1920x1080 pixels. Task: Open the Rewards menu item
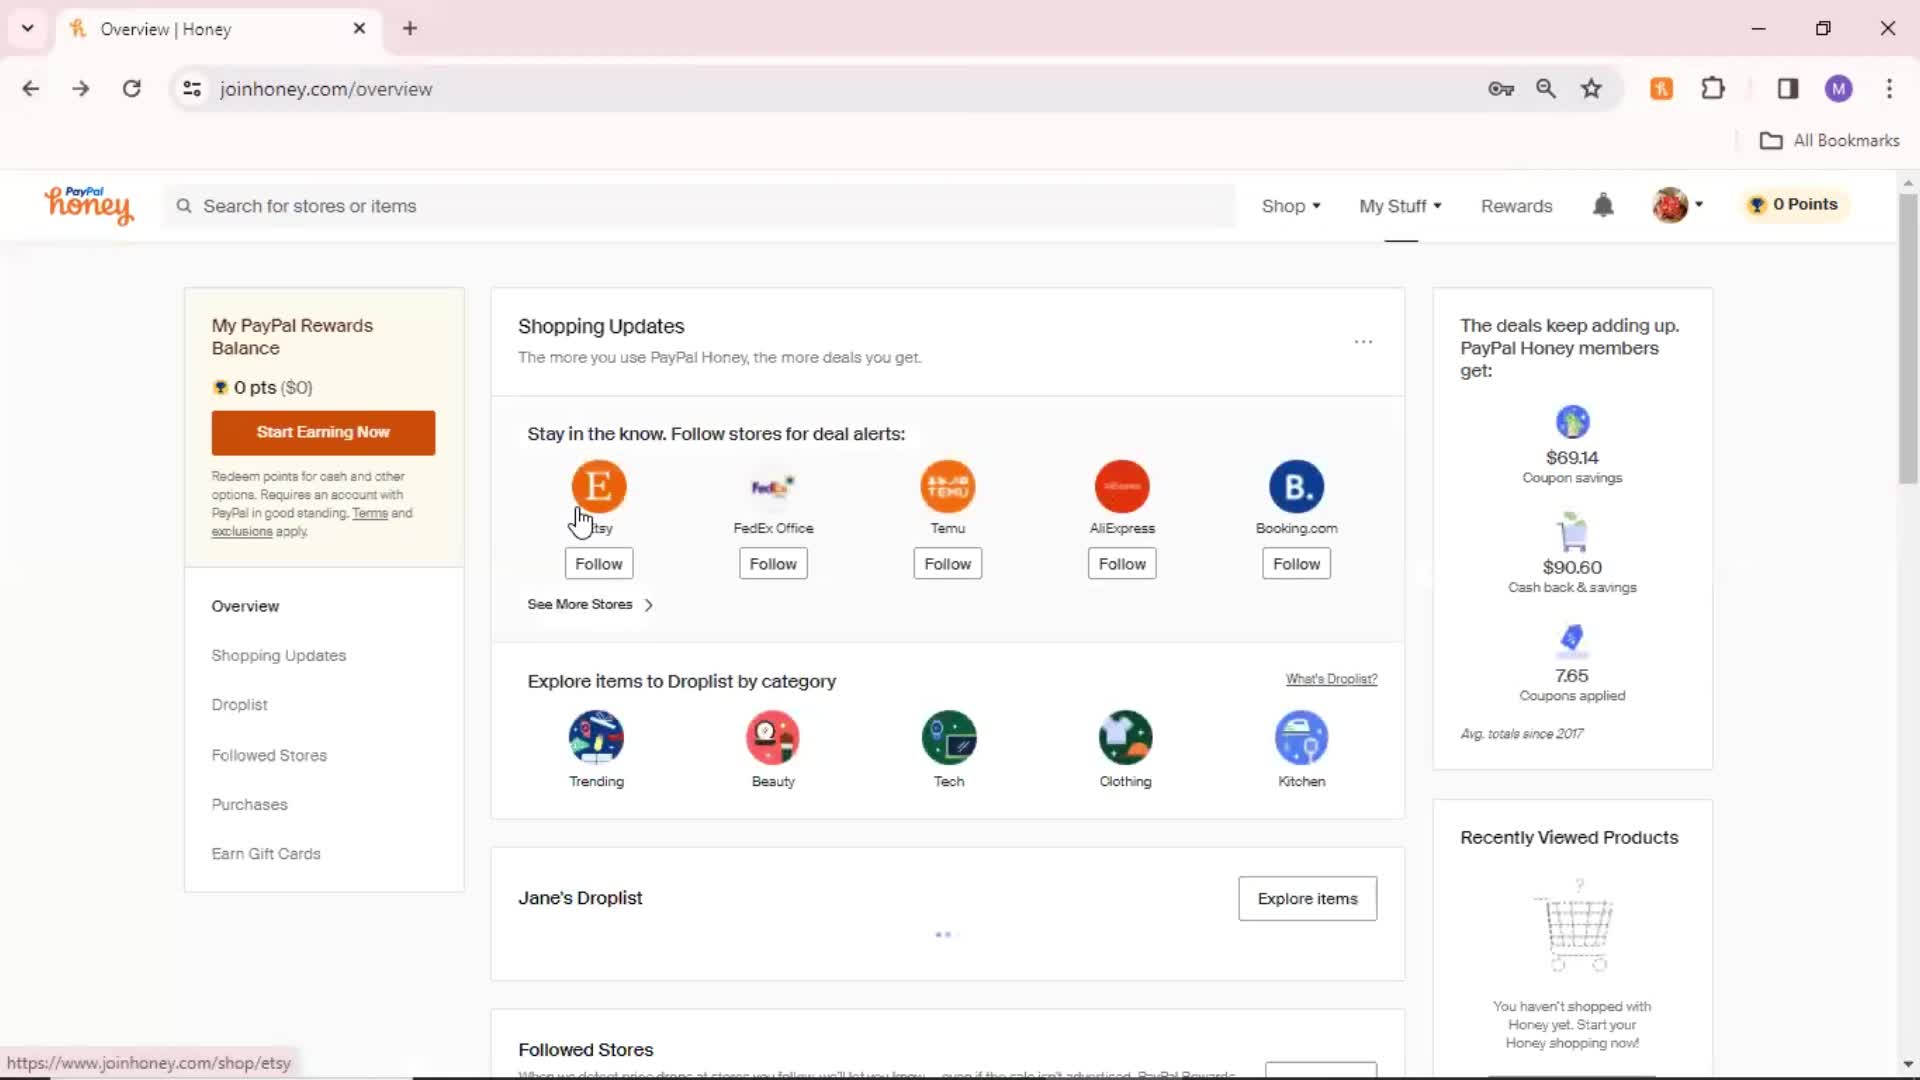[x=1516, y=206]
